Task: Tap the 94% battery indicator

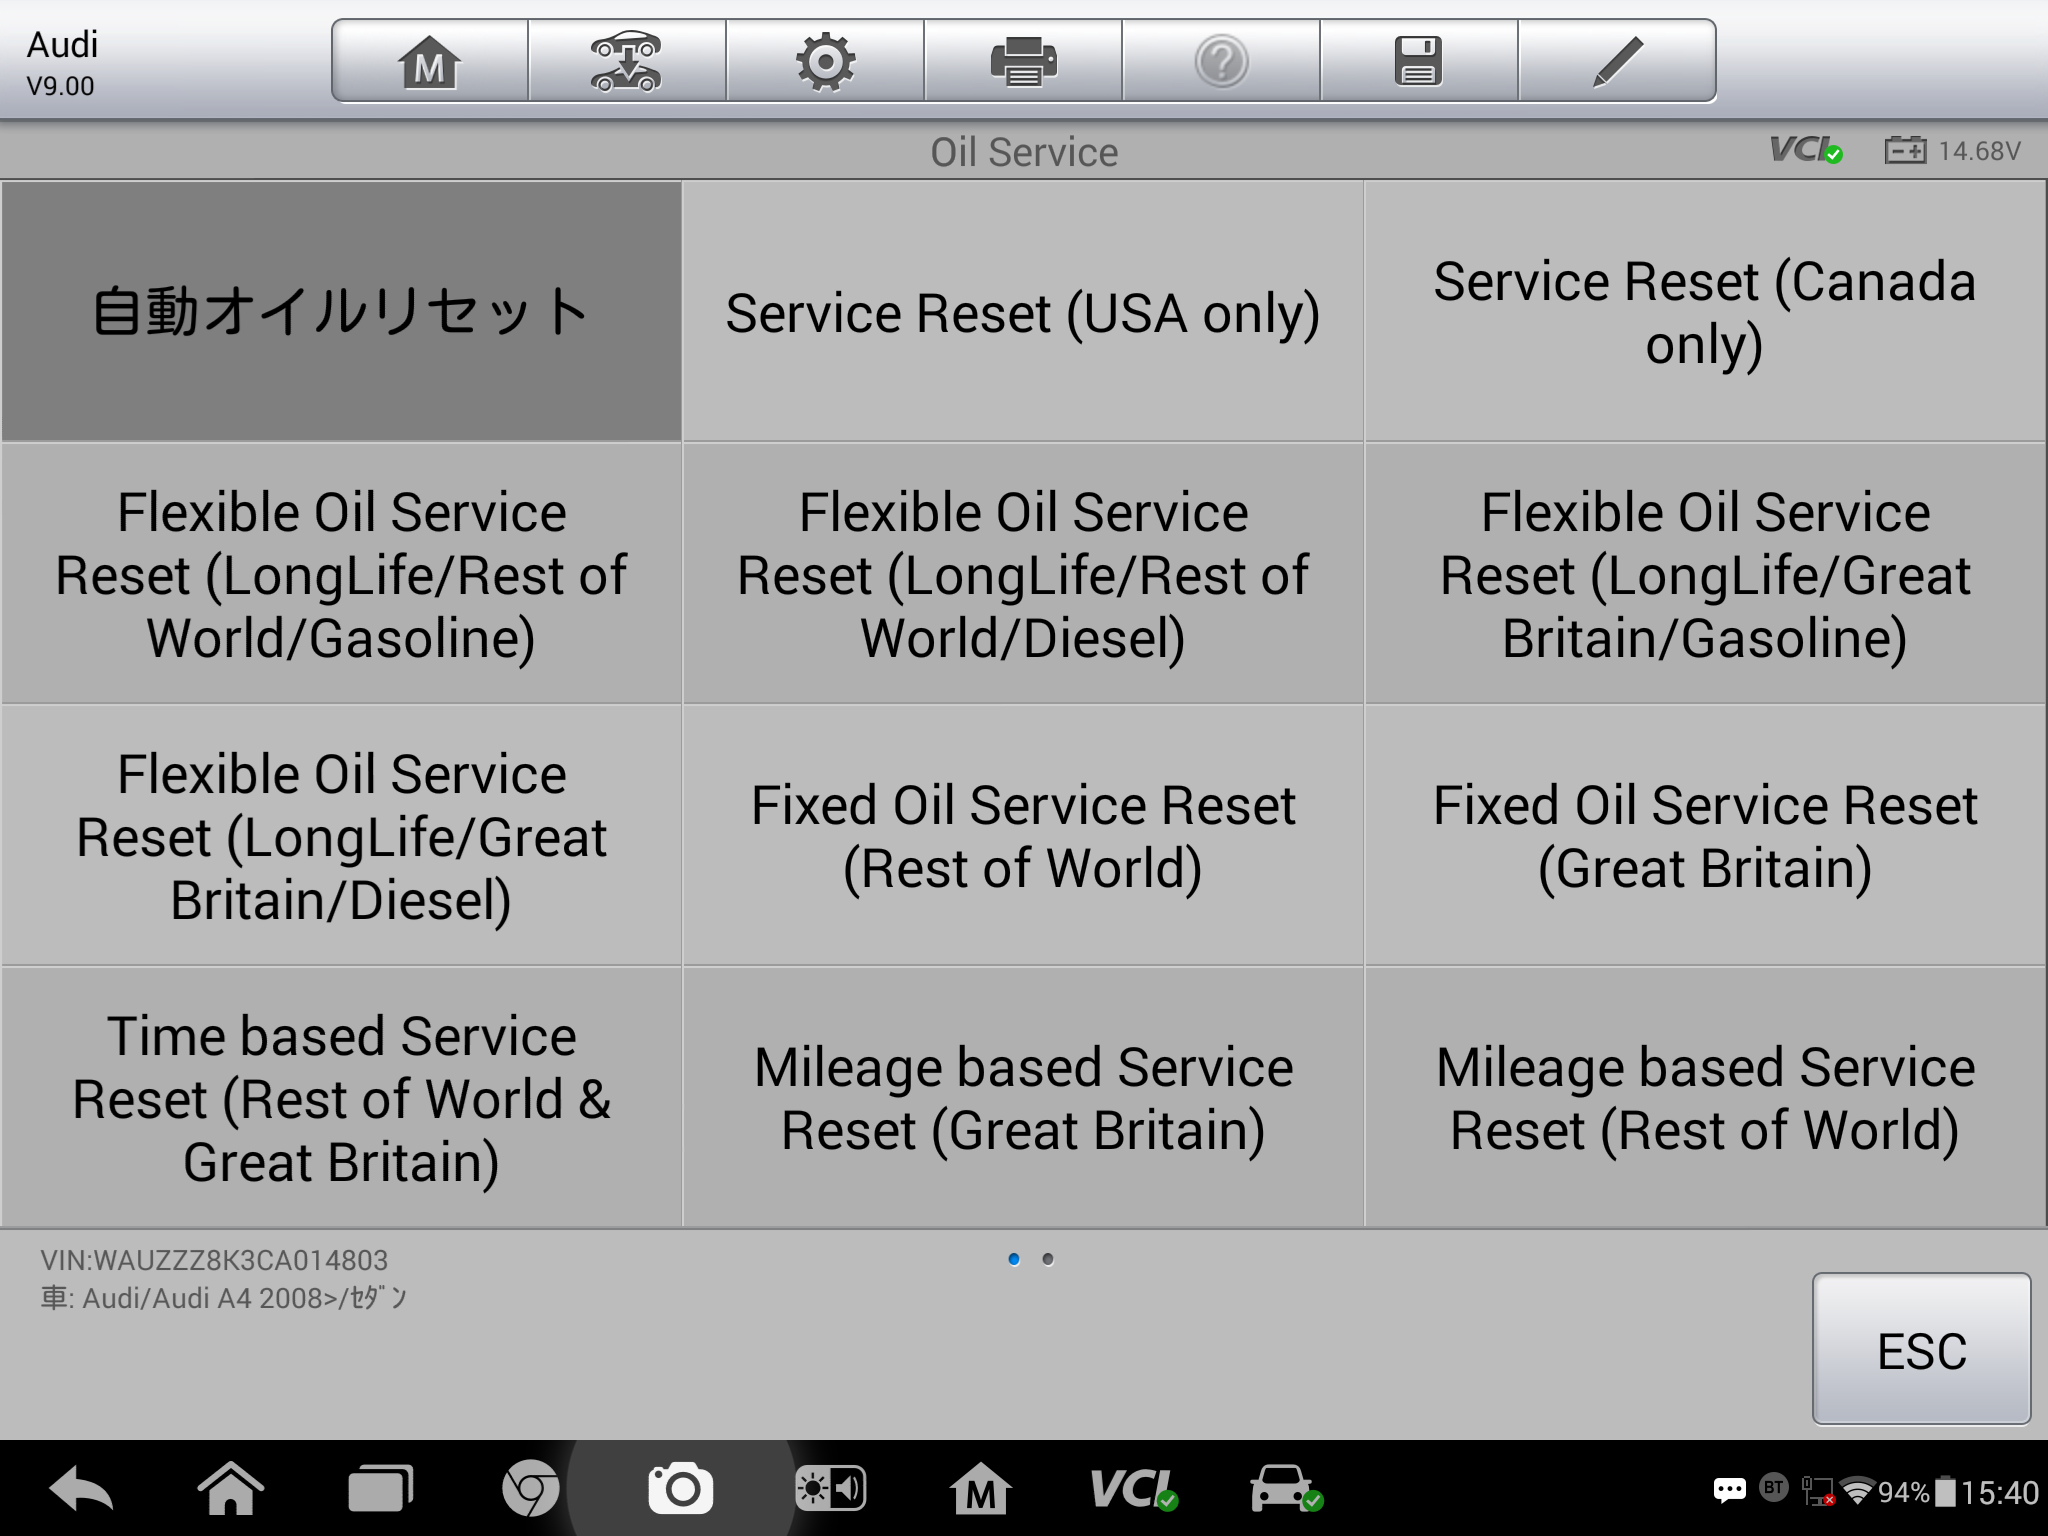Action: (1916, 1492)
